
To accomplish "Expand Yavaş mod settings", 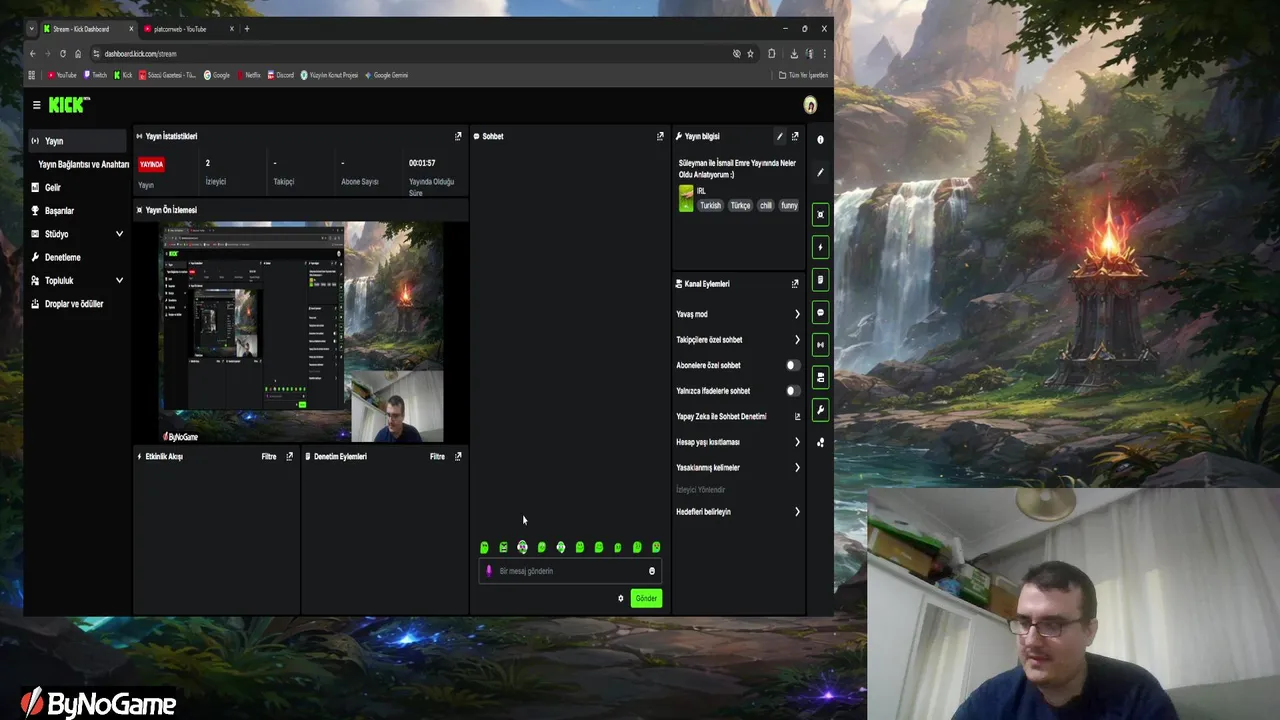I will (x=797, y=314).
